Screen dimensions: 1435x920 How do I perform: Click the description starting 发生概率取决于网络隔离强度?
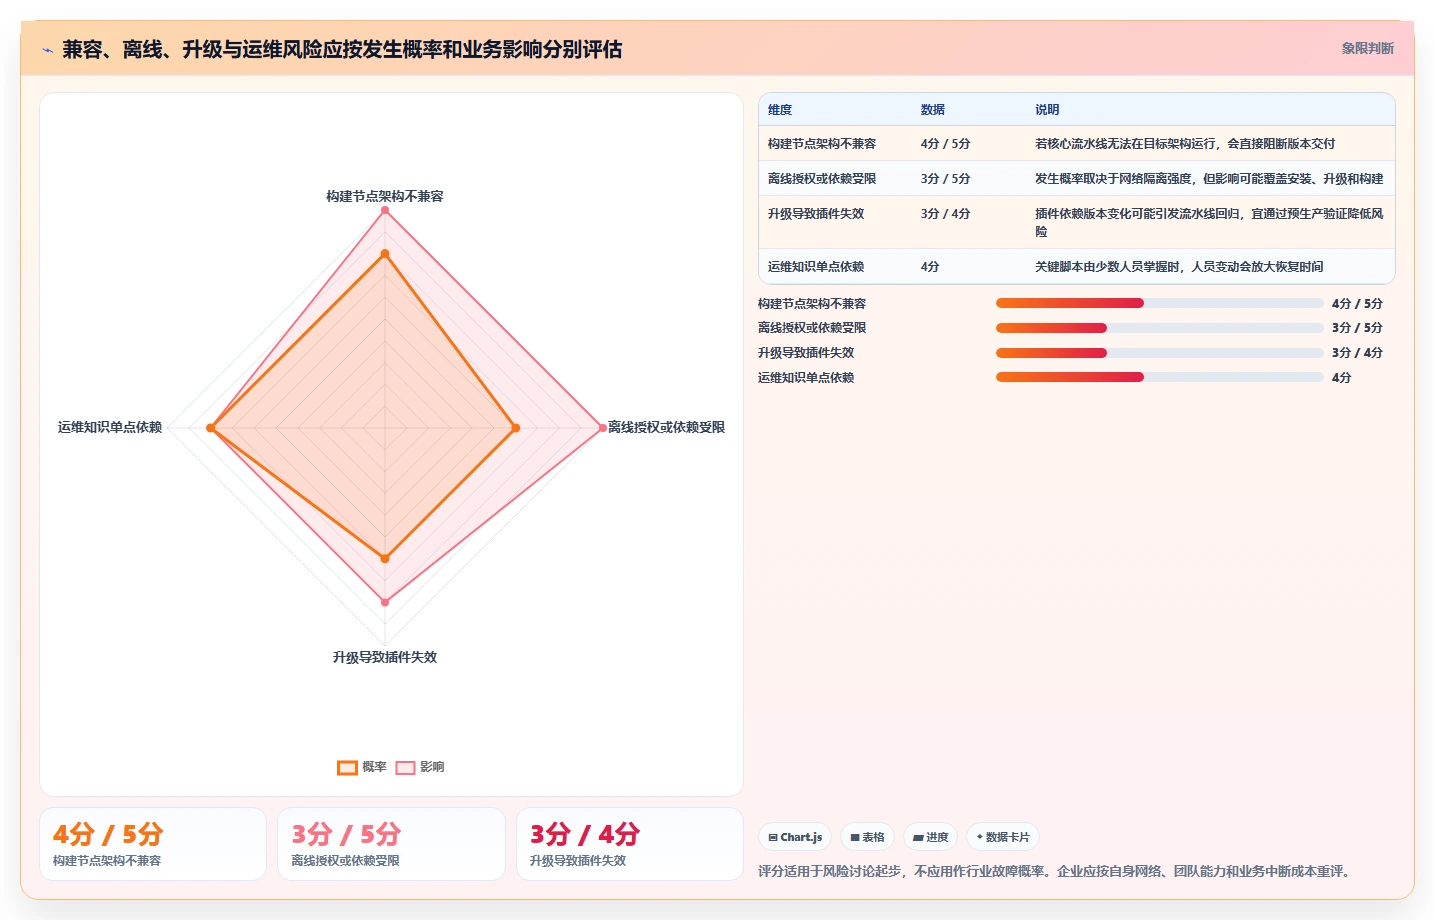pyautogui.click(x=1209, y=179)
